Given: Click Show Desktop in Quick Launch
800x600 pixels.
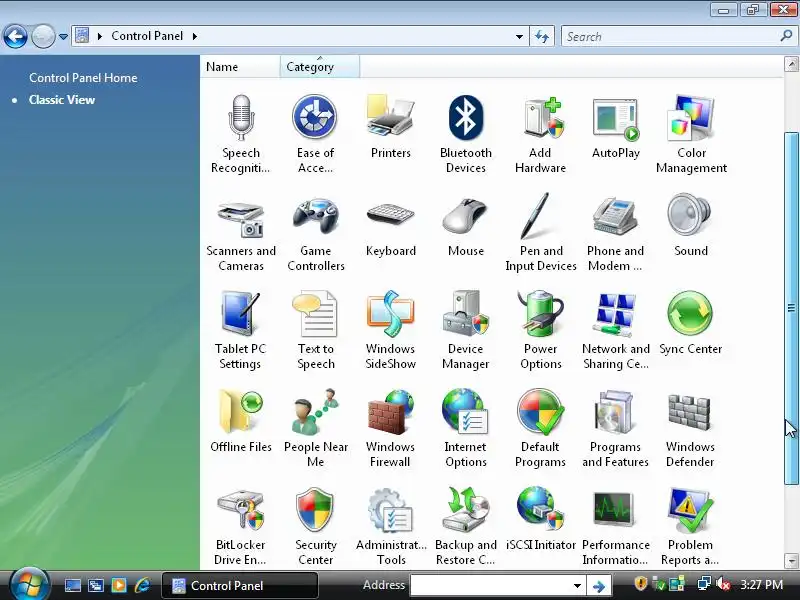Looking at the screenshot, I should (72, 585).
